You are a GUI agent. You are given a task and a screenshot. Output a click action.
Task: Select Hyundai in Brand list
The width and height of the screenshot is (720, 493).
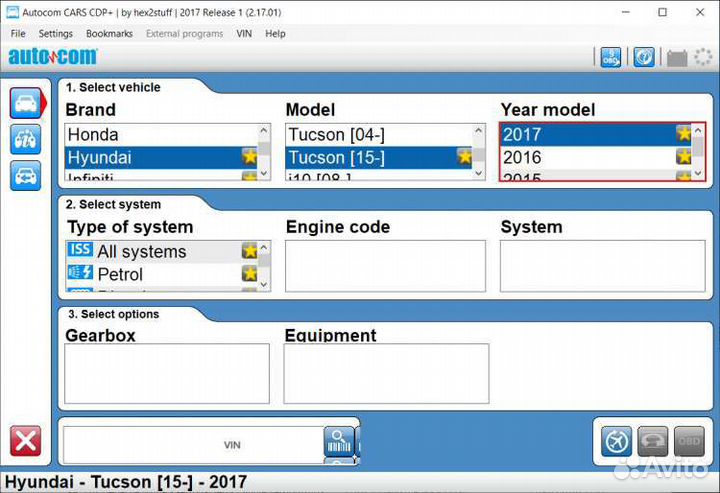[162, 157]
